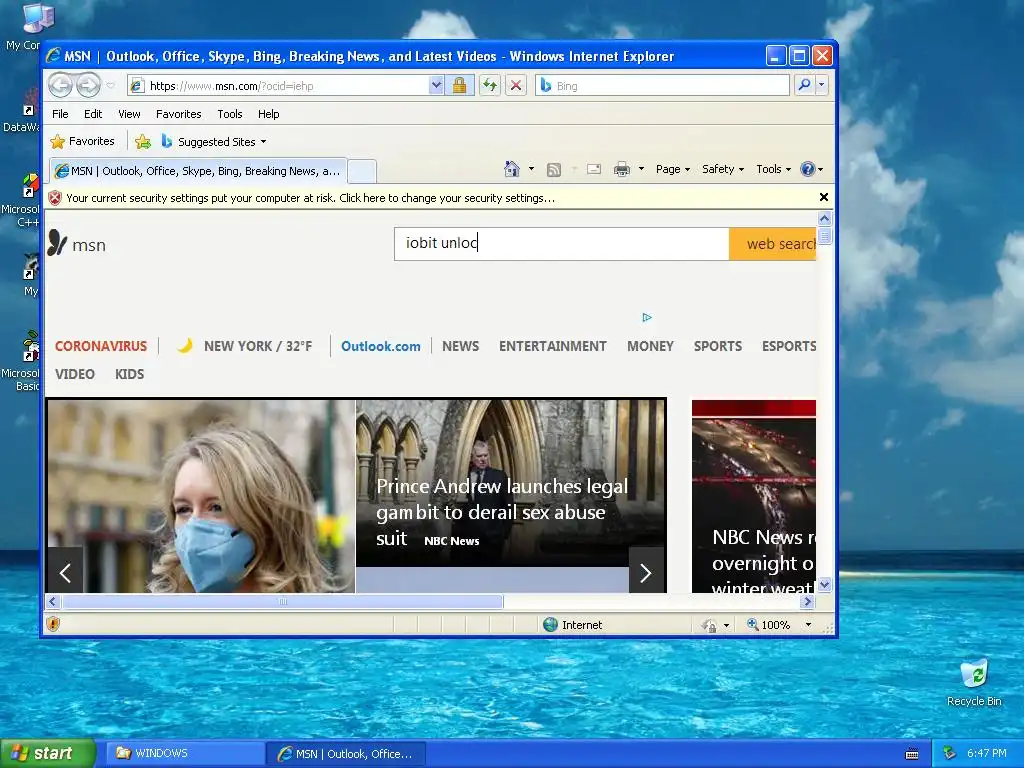
Task: Expand the Home button dropdown arrow
Action: [x=531, y=169]
